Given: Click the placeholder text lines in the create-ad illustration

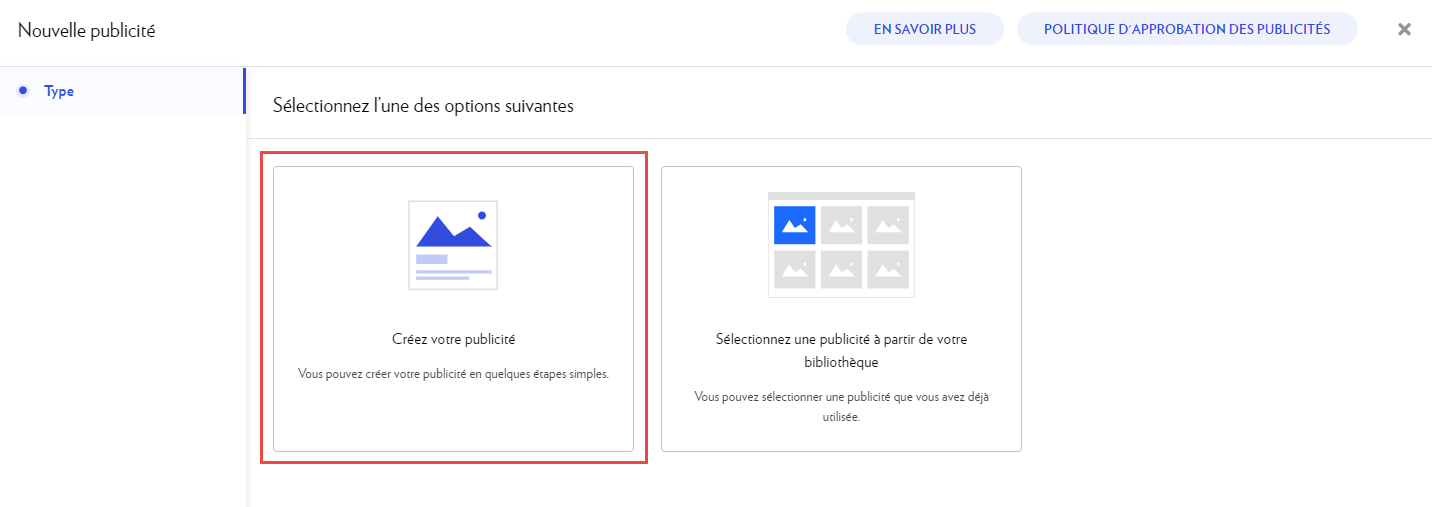Looking at the screenshot, I should (452, 271).
